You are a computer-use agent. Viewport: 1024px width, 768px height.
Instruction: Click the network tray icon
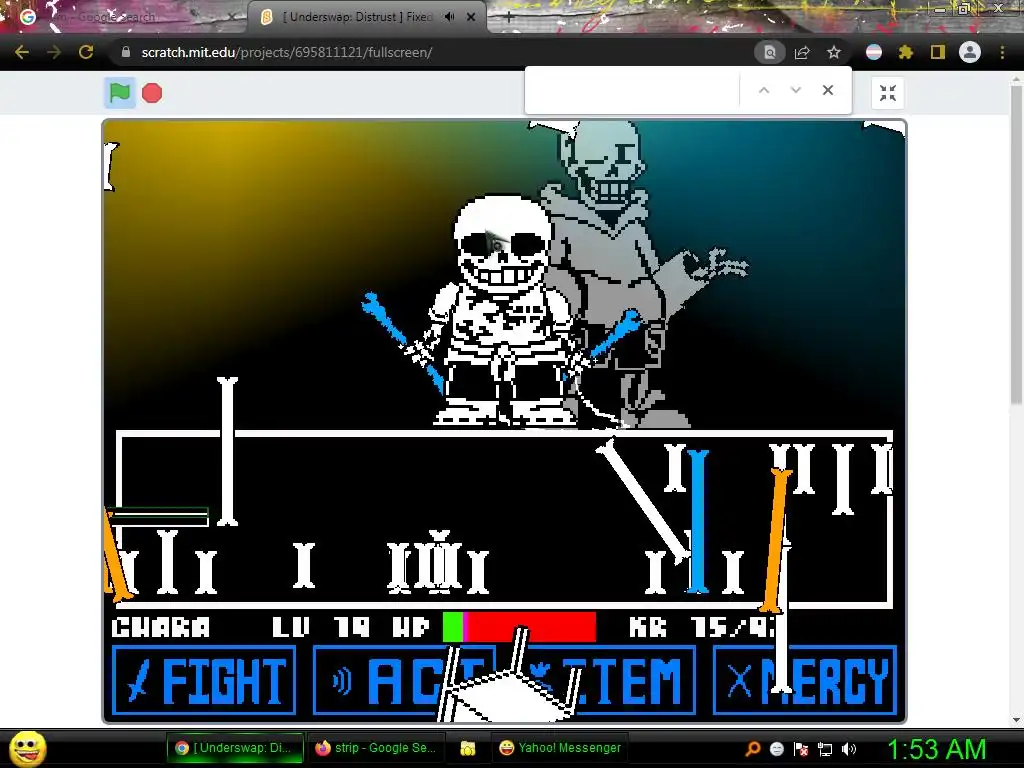pos(825,749)
